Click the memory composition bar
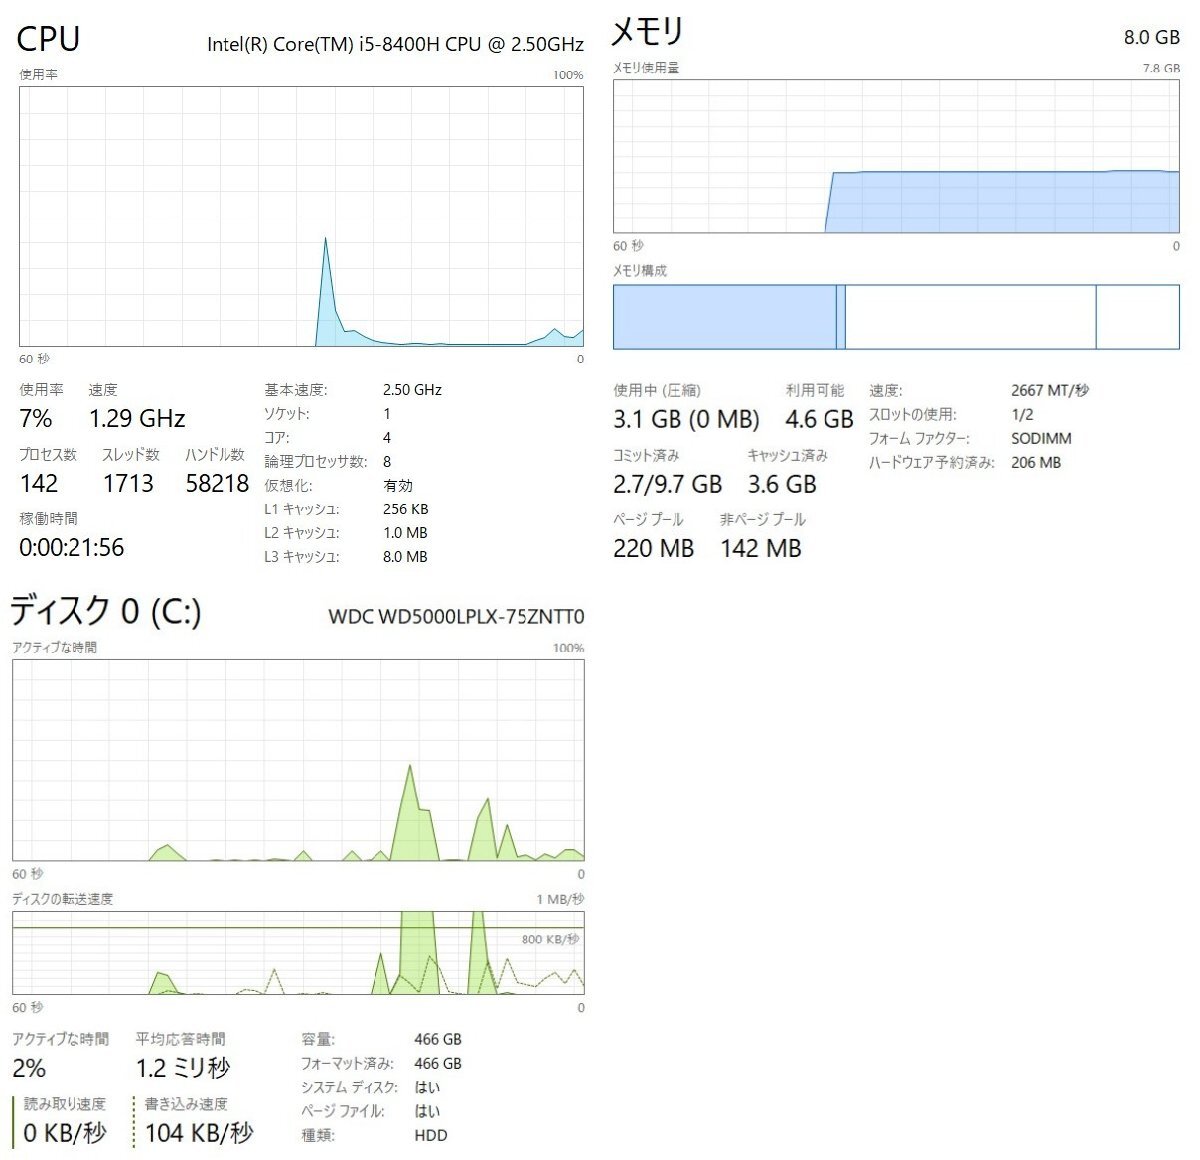Viewport: 1200px width, 1160px height. (x=896, y=317)
